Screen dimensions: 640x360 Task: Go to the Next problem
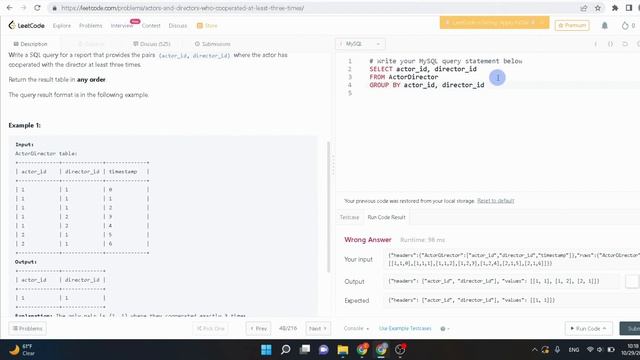click(318, 328)
